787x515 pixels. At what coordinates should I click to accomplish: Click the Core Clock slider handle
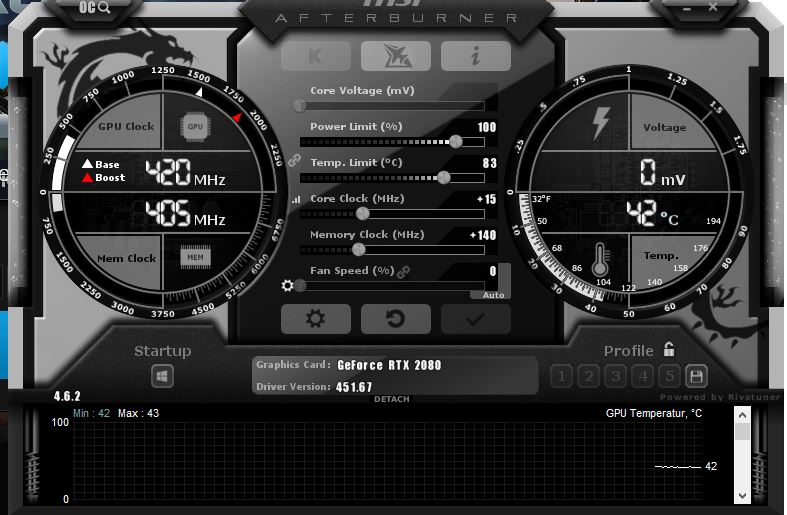tap(363, 213)
